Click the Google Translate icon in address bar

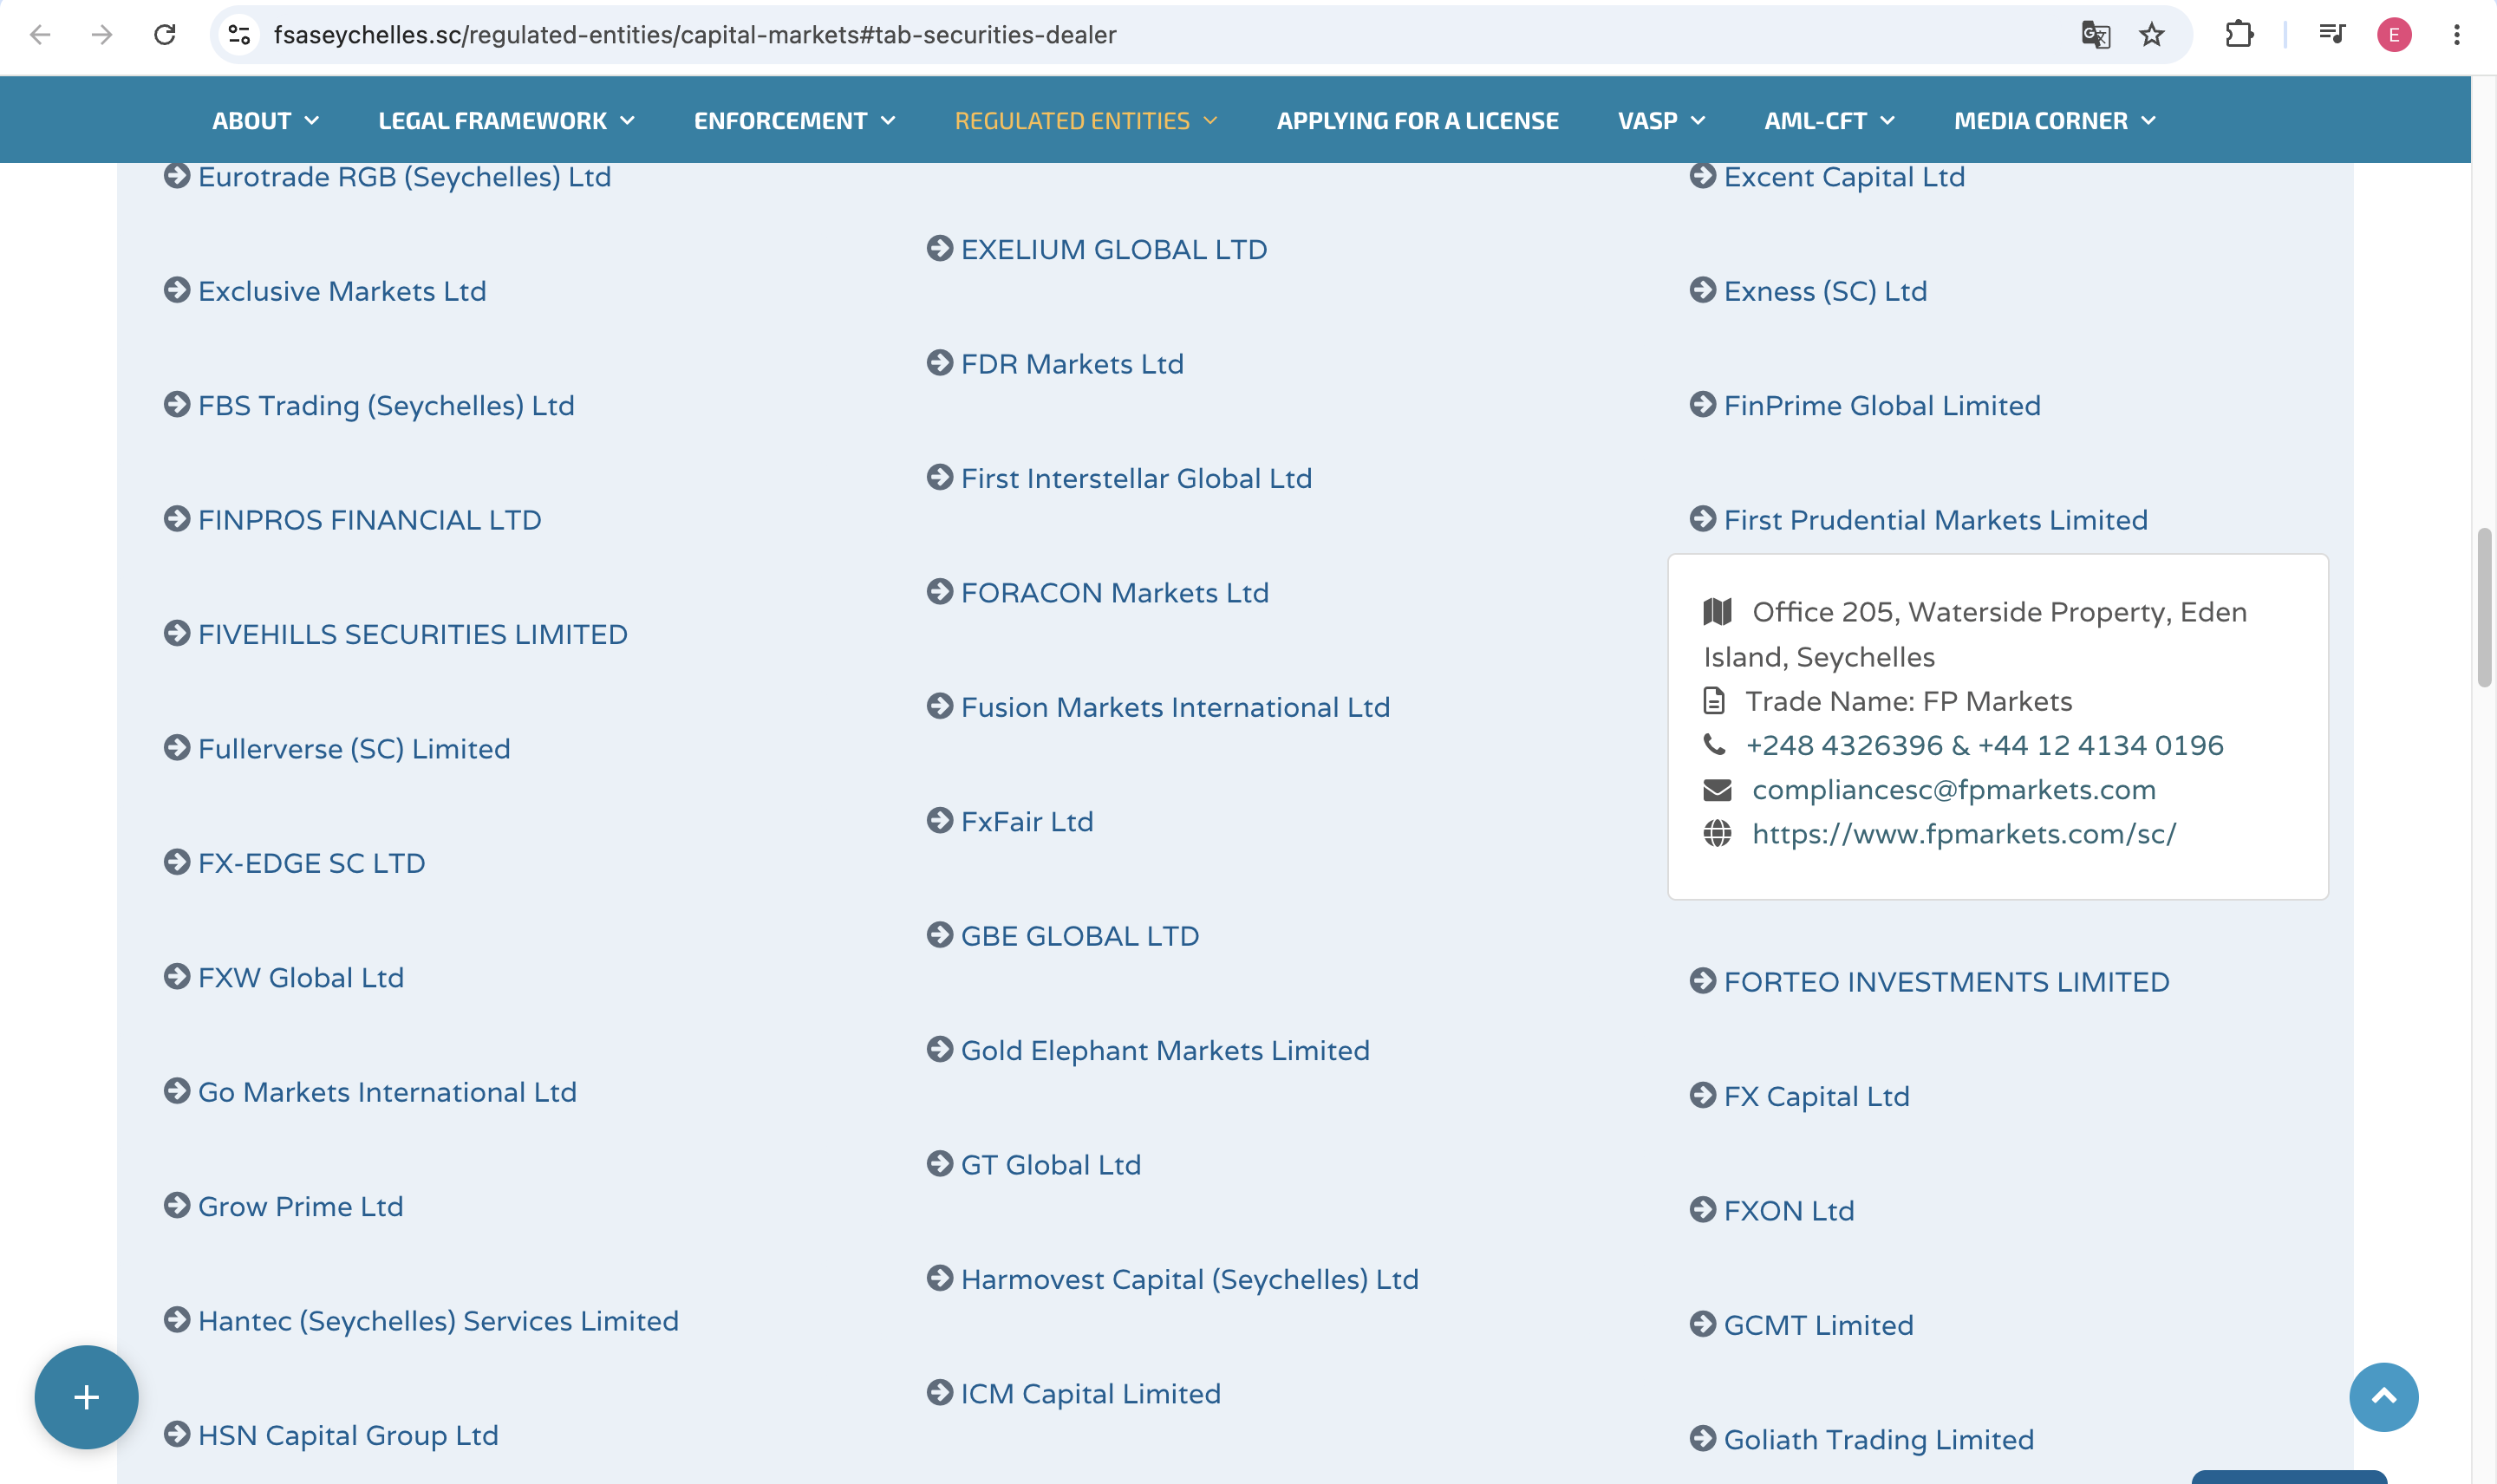click(2095, 35)
